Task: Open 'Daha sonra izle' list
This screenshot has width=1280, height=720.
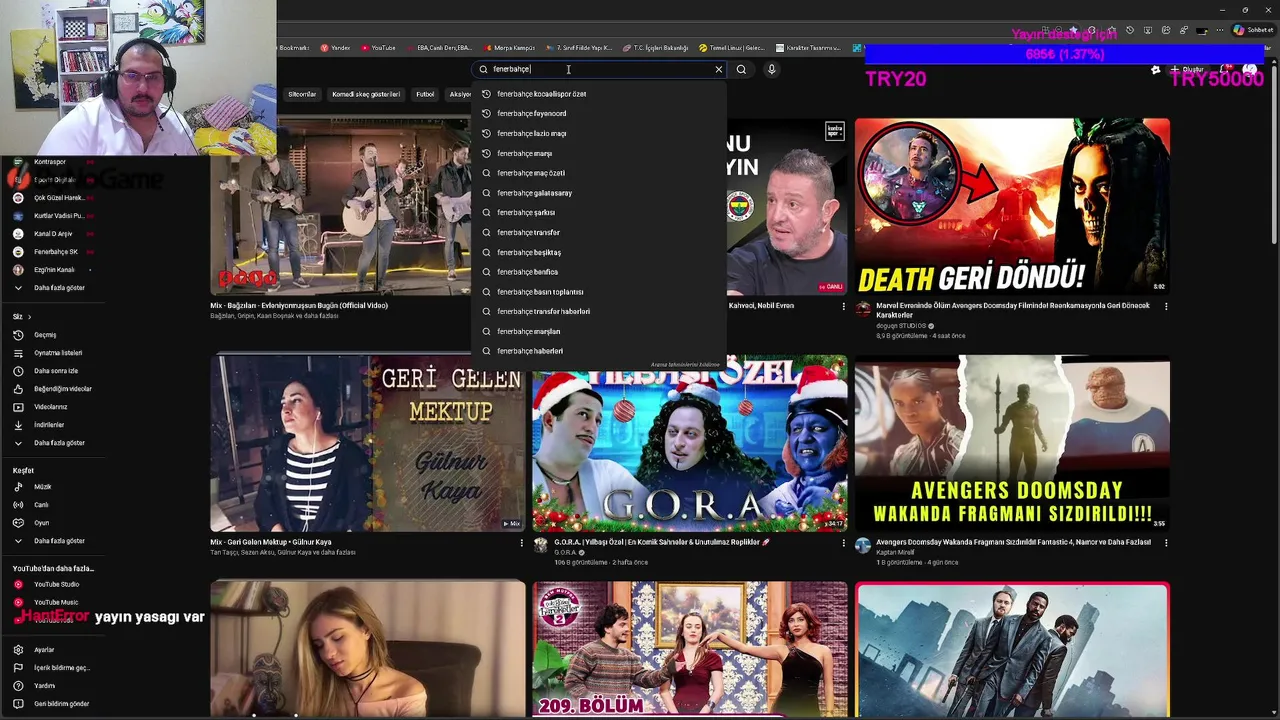Action: pos(55,371)
